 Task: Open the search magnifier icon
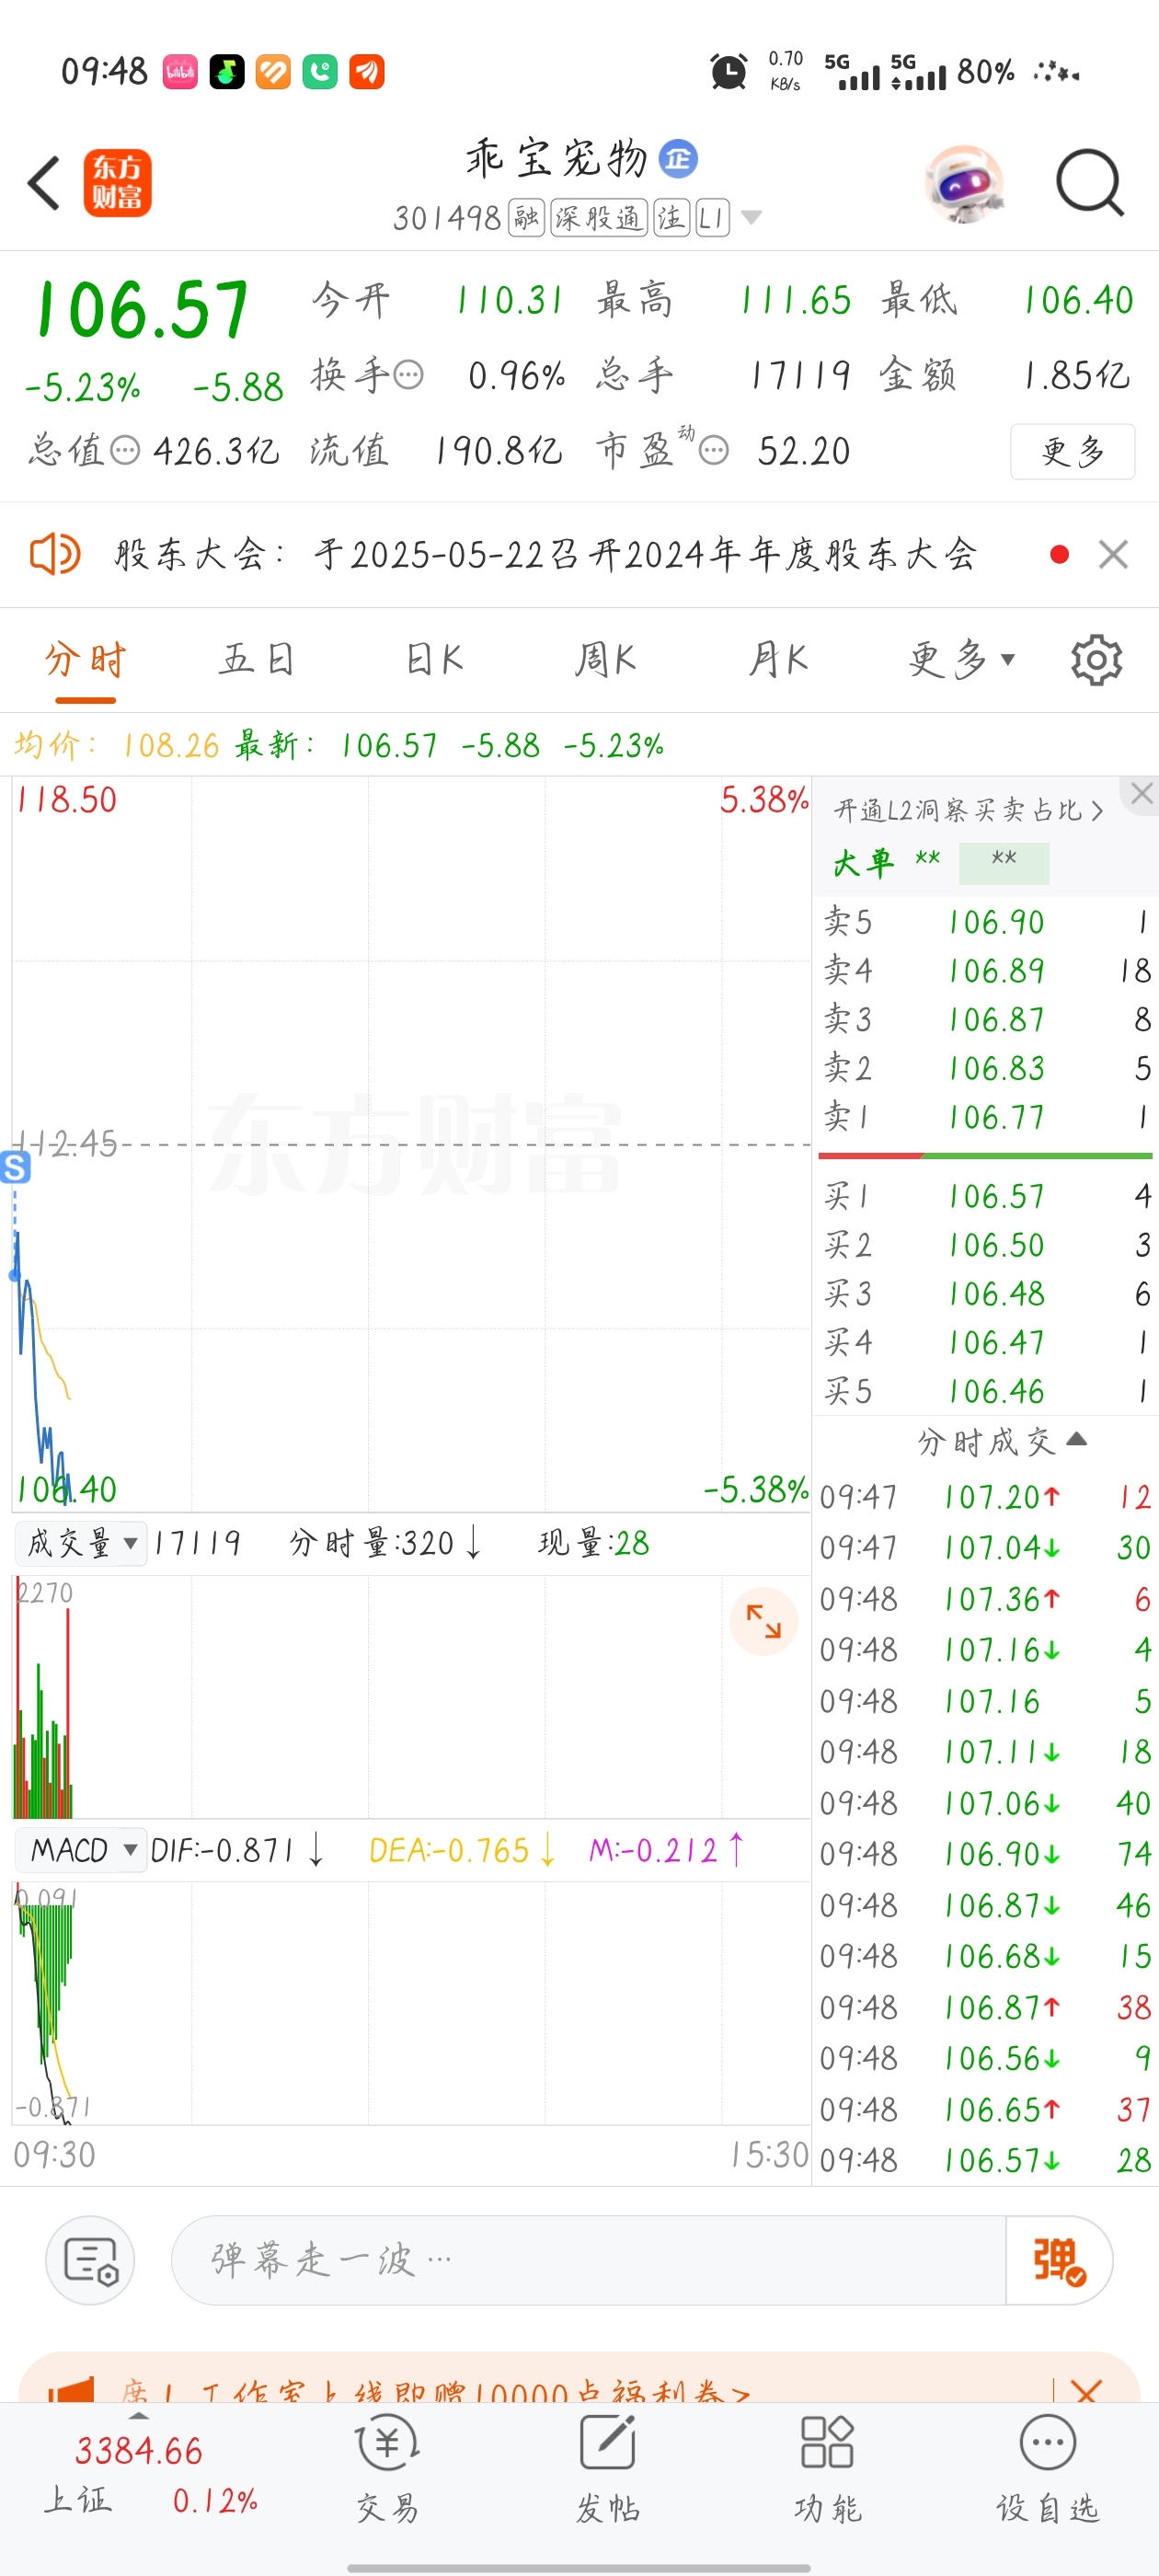click(x=1090, y=183)
